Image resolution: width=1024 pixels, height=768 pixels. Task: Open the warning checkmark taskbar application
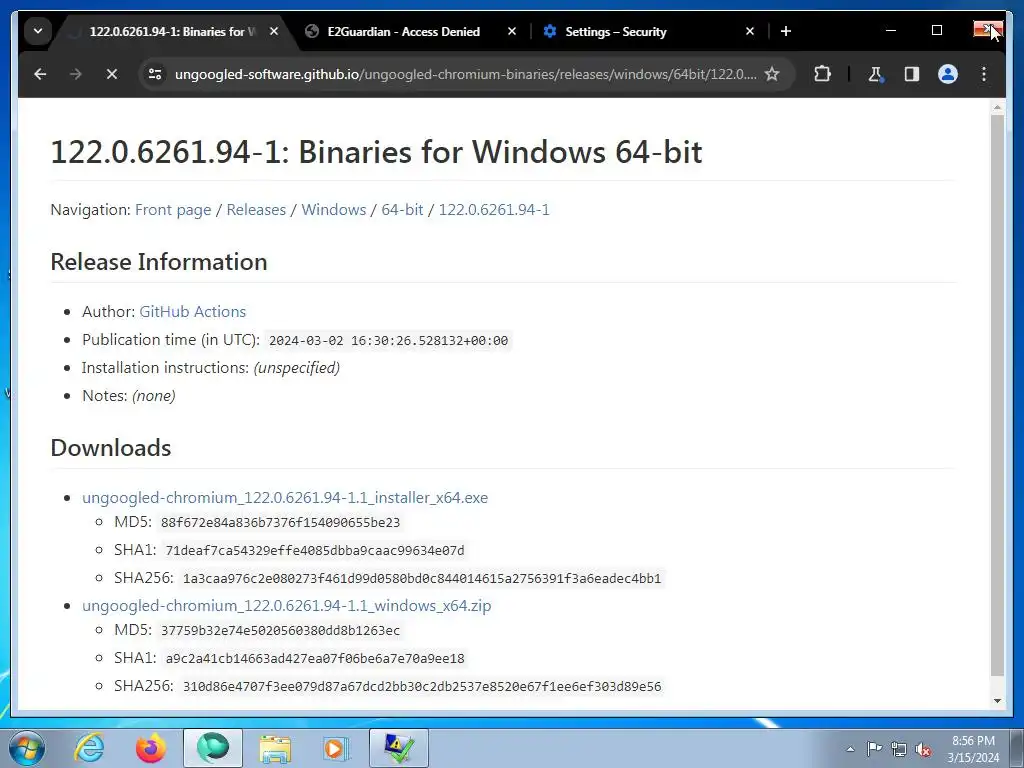399,748
